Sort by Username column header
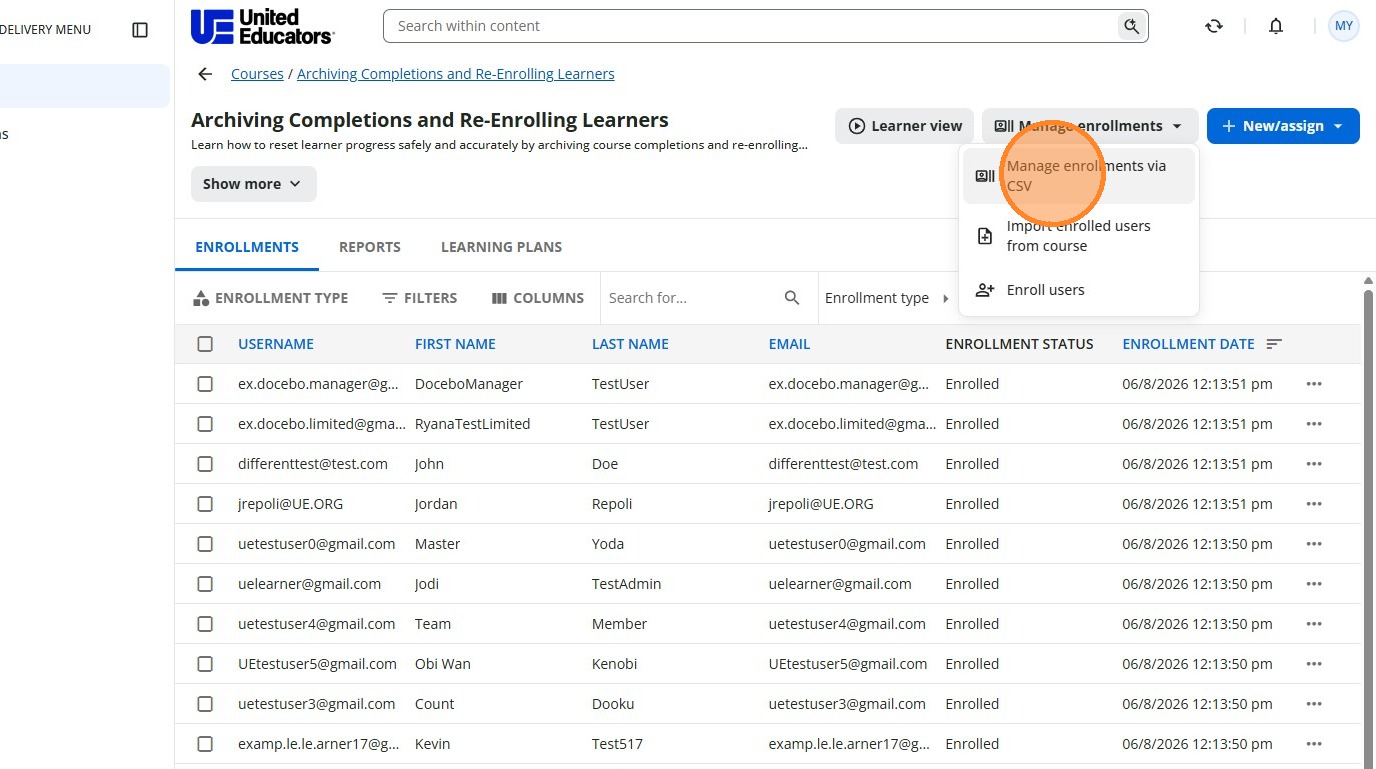The height and width of the screenshot is (769, 1376). pyautogui.click(x=276, y=344)
